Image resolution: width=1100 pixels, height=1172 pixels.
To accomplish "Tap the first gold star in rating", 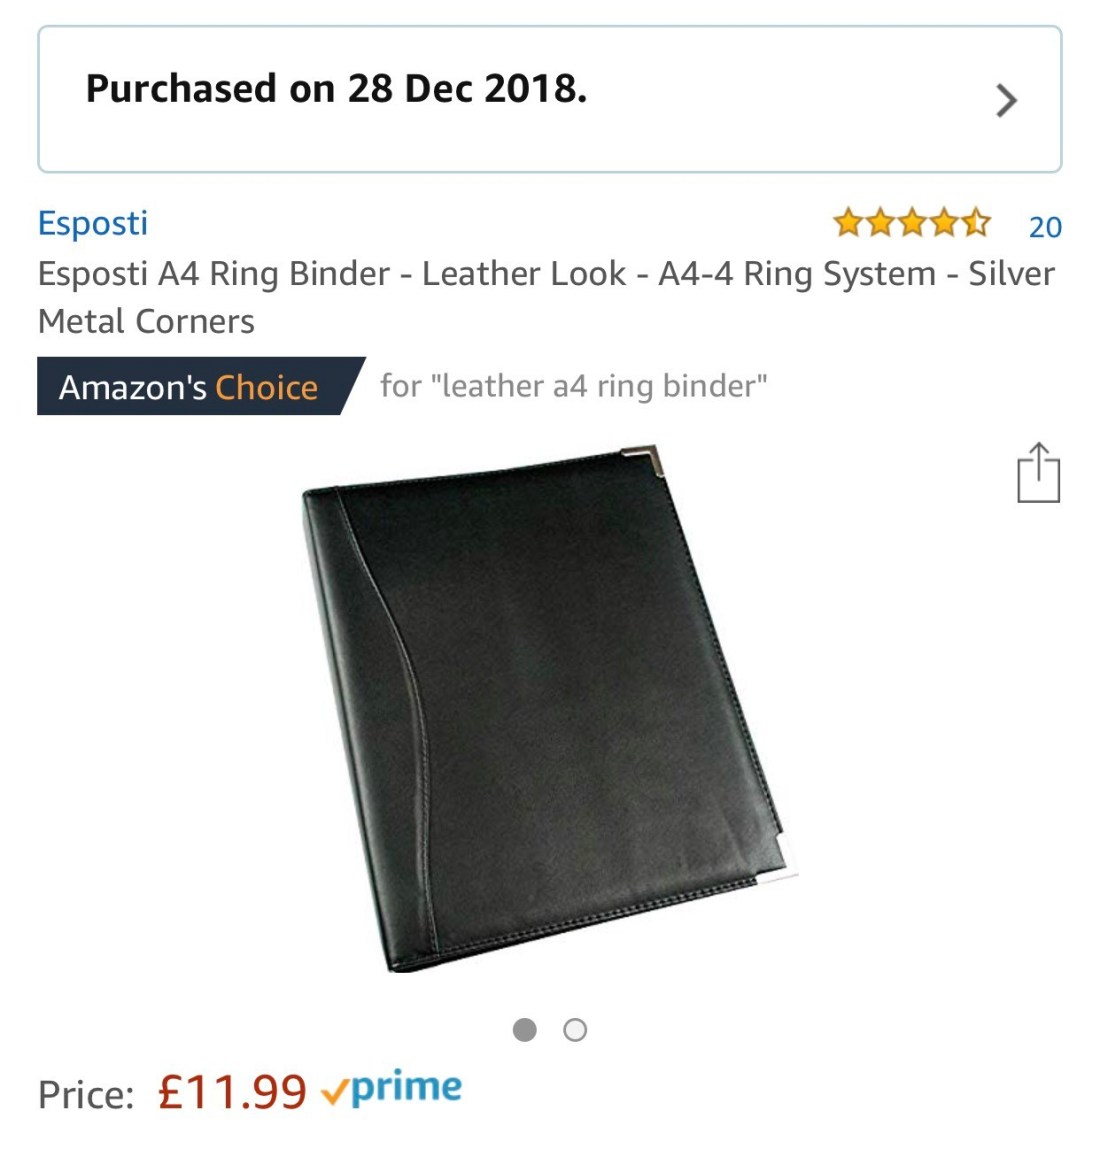I will [x=848, y=223].
